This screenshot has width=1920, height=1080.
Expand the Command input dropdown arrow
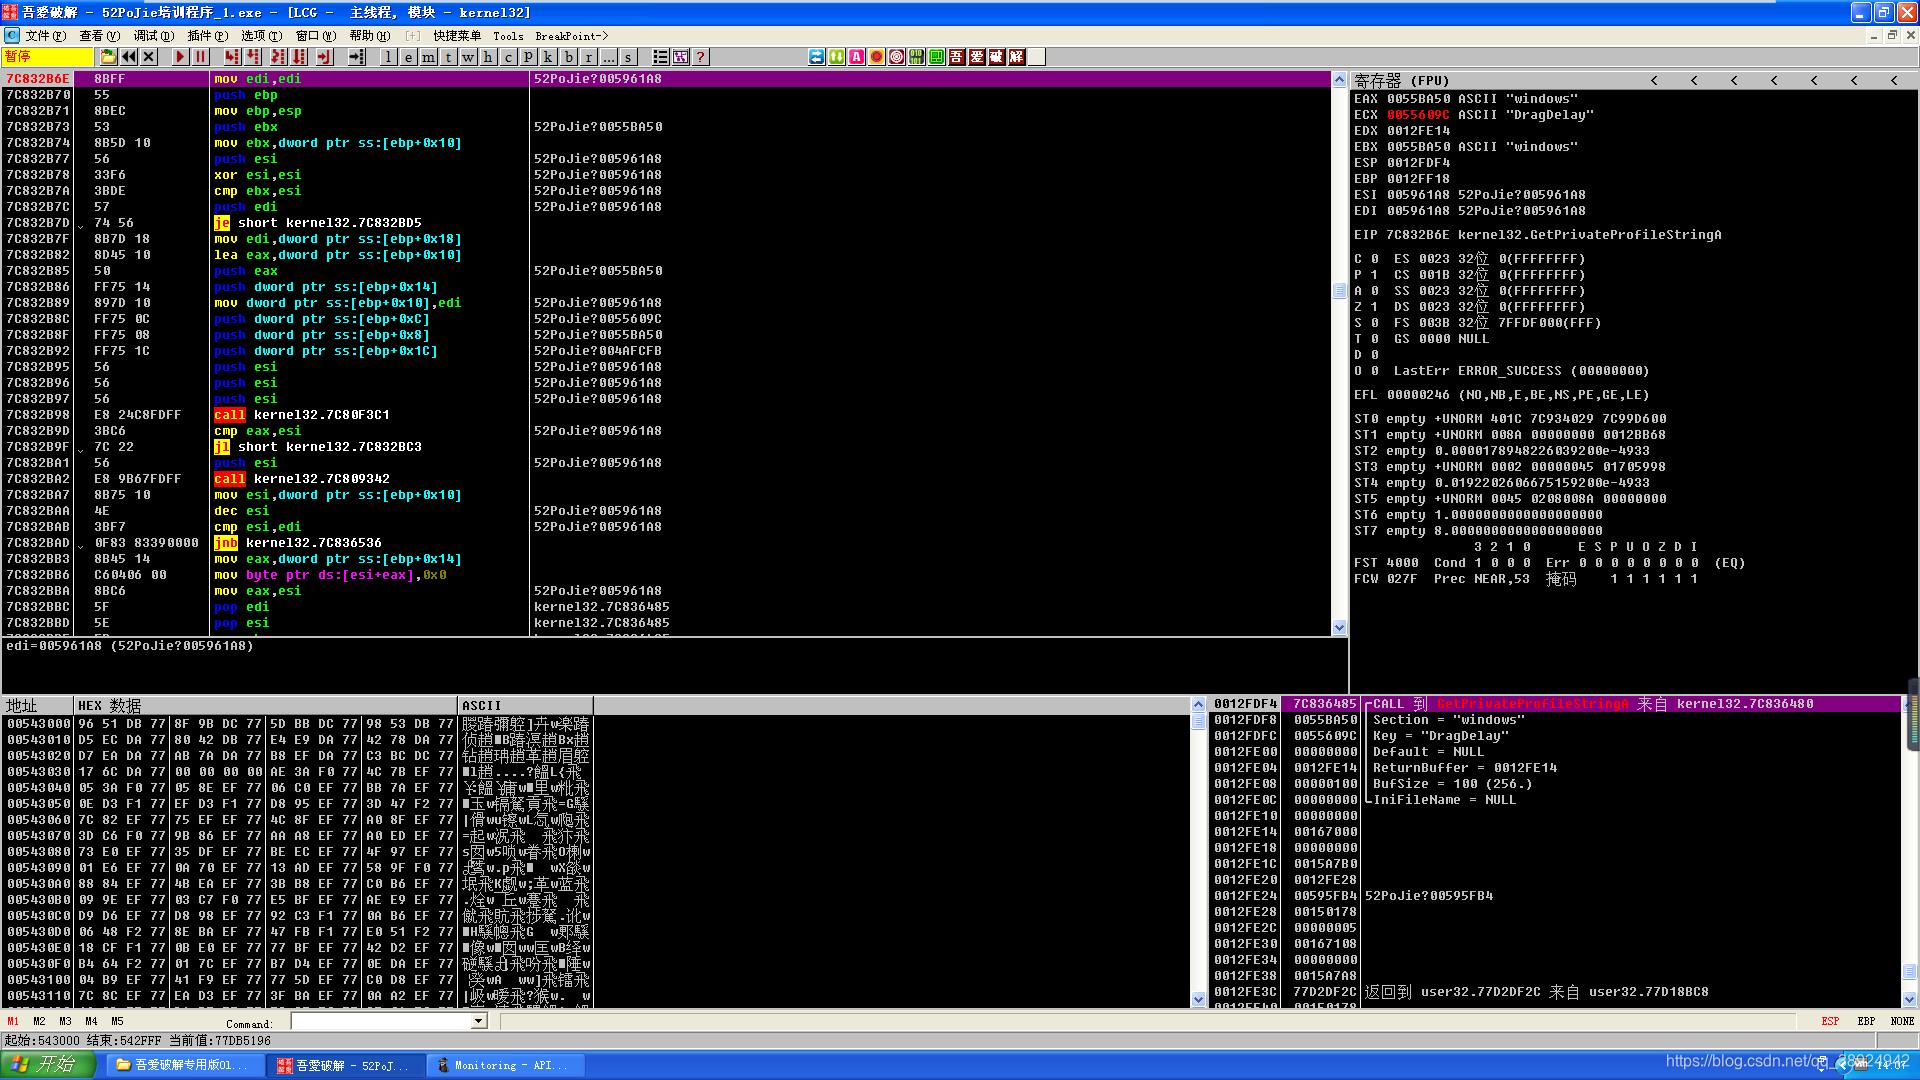coord(479,1021)
